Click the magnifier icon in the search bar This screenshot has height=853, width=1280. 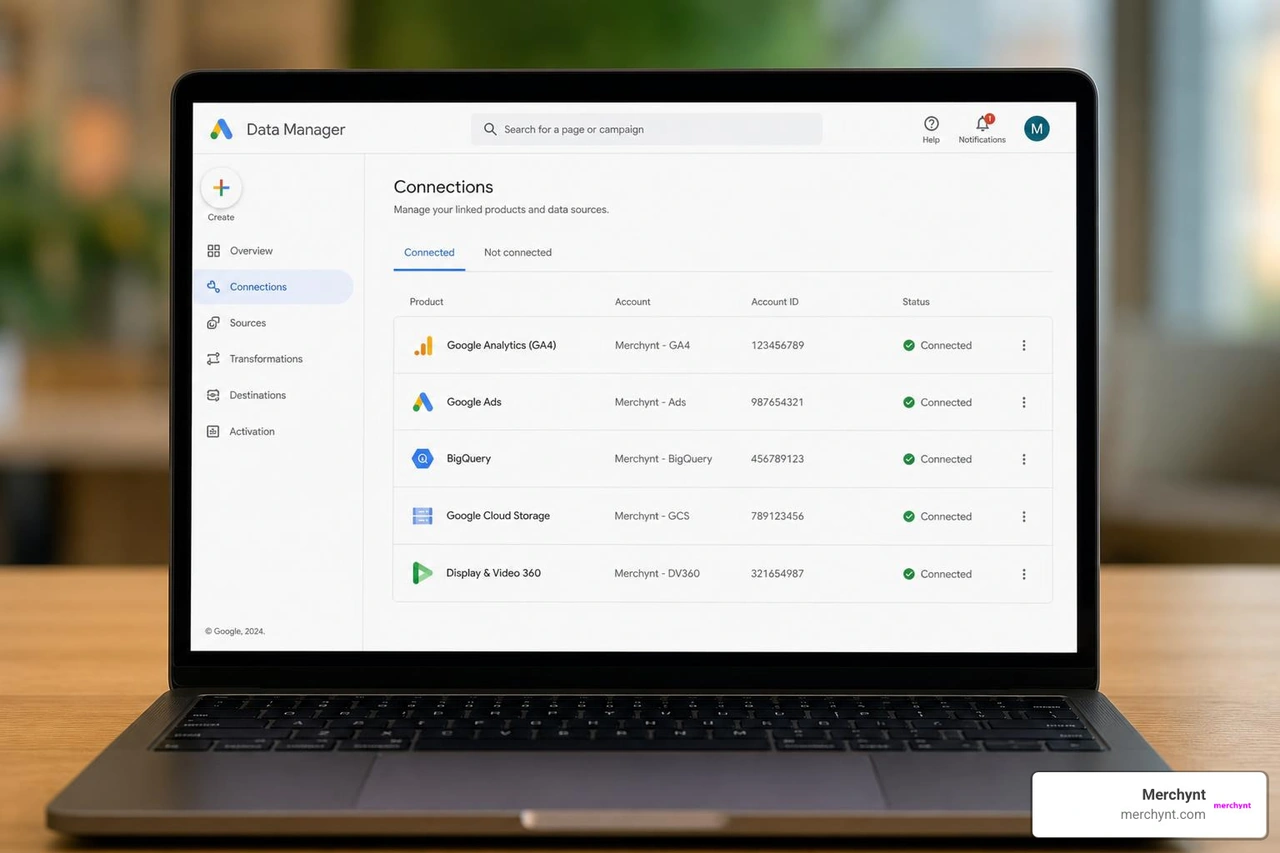point(490,129)
